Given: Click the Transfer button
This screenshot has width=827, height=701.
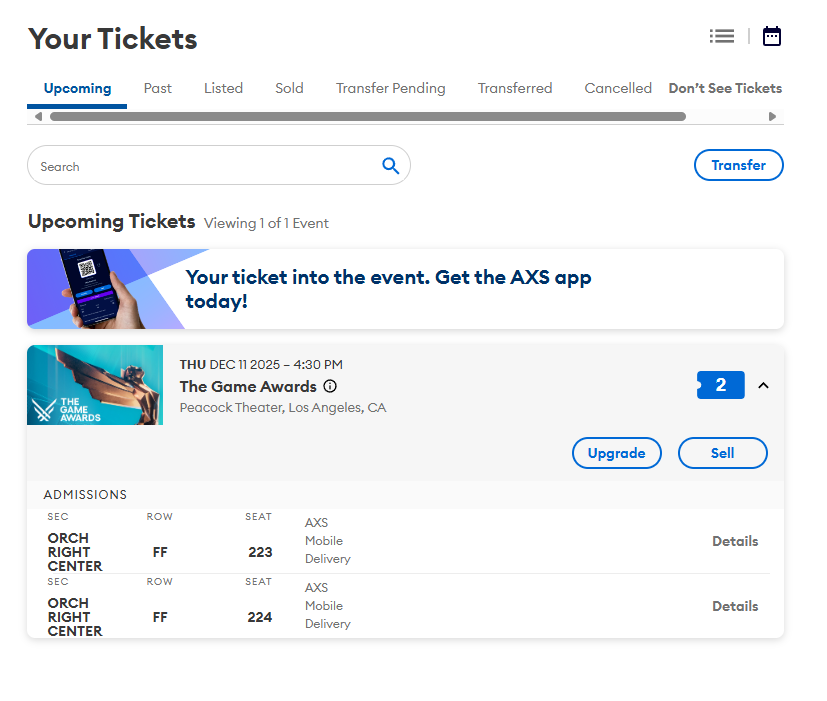Looking at the screenshot, I should tap(738, 165).
